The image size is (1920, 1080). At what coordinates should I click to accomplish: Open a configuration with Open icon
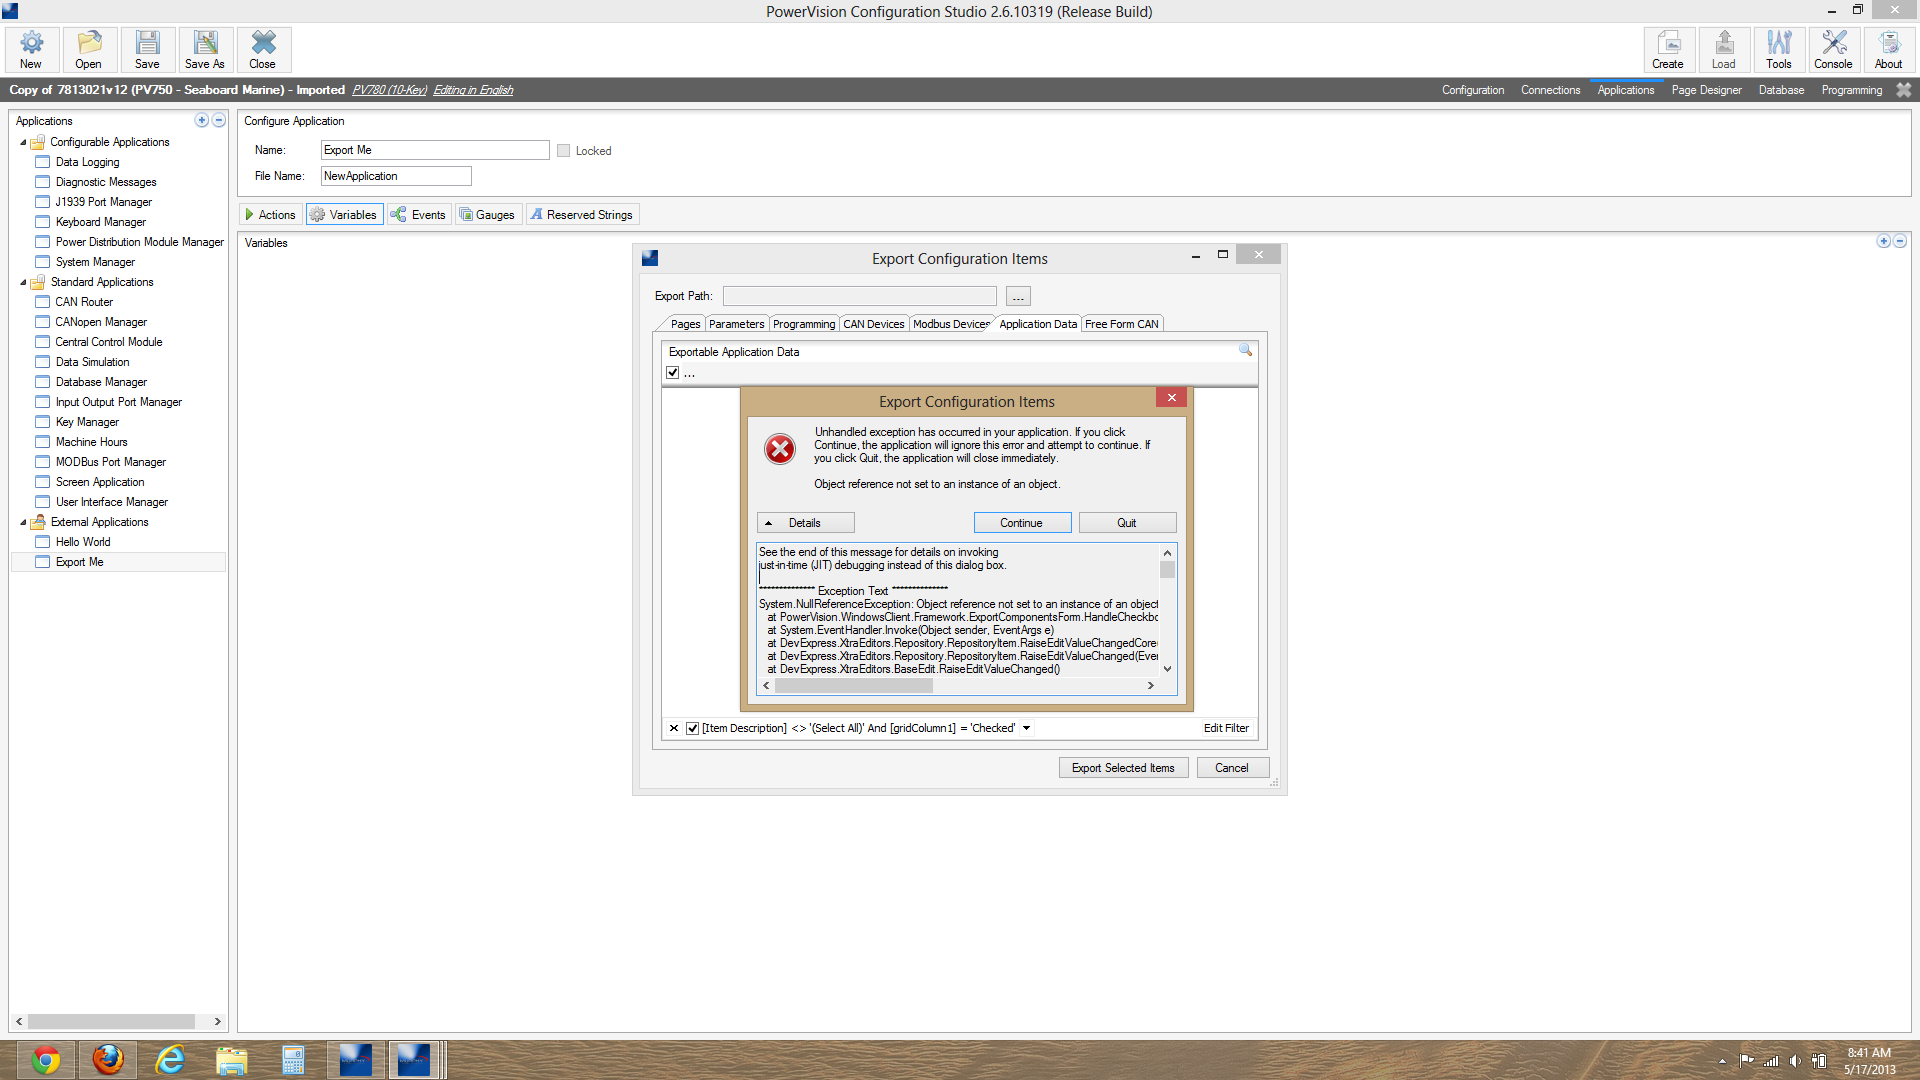[x=89, y=49]
